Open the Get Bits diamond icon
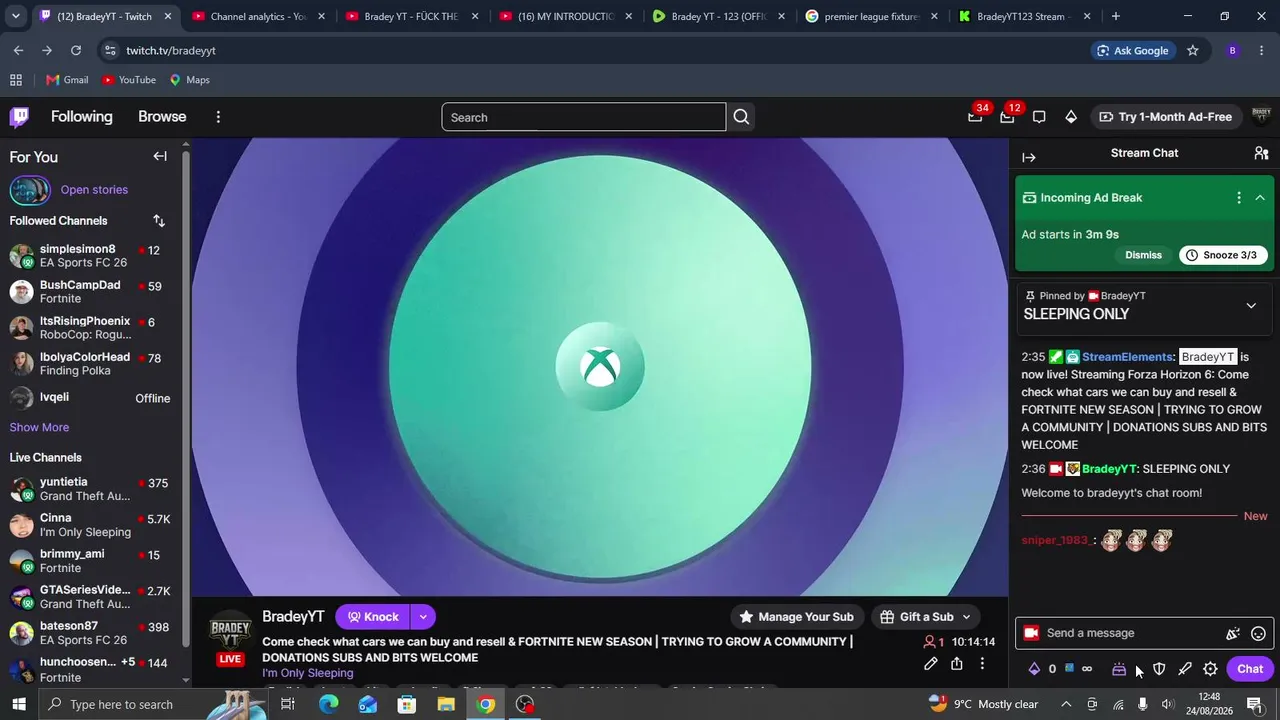 point(1071,117)
